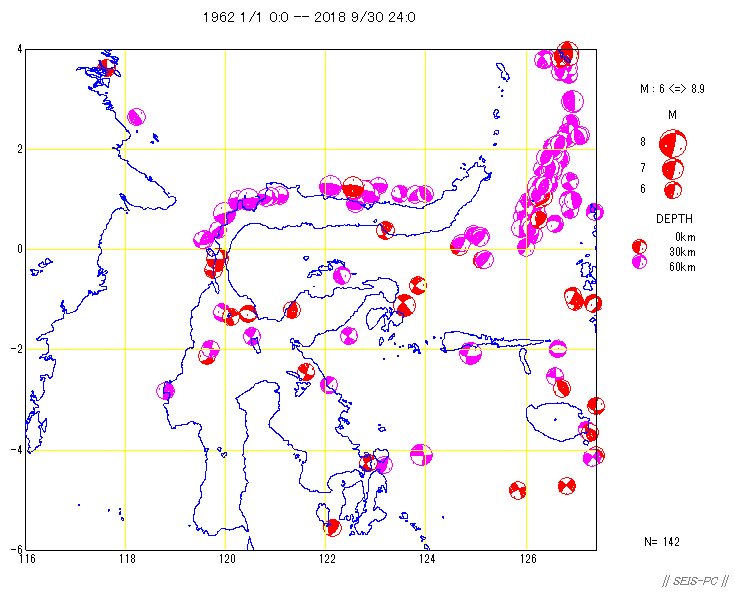This screenshot has width=751, height=593.
Task: Pick the red beachball near 121.3E 1.2S
Action: [x=292, y=310]
